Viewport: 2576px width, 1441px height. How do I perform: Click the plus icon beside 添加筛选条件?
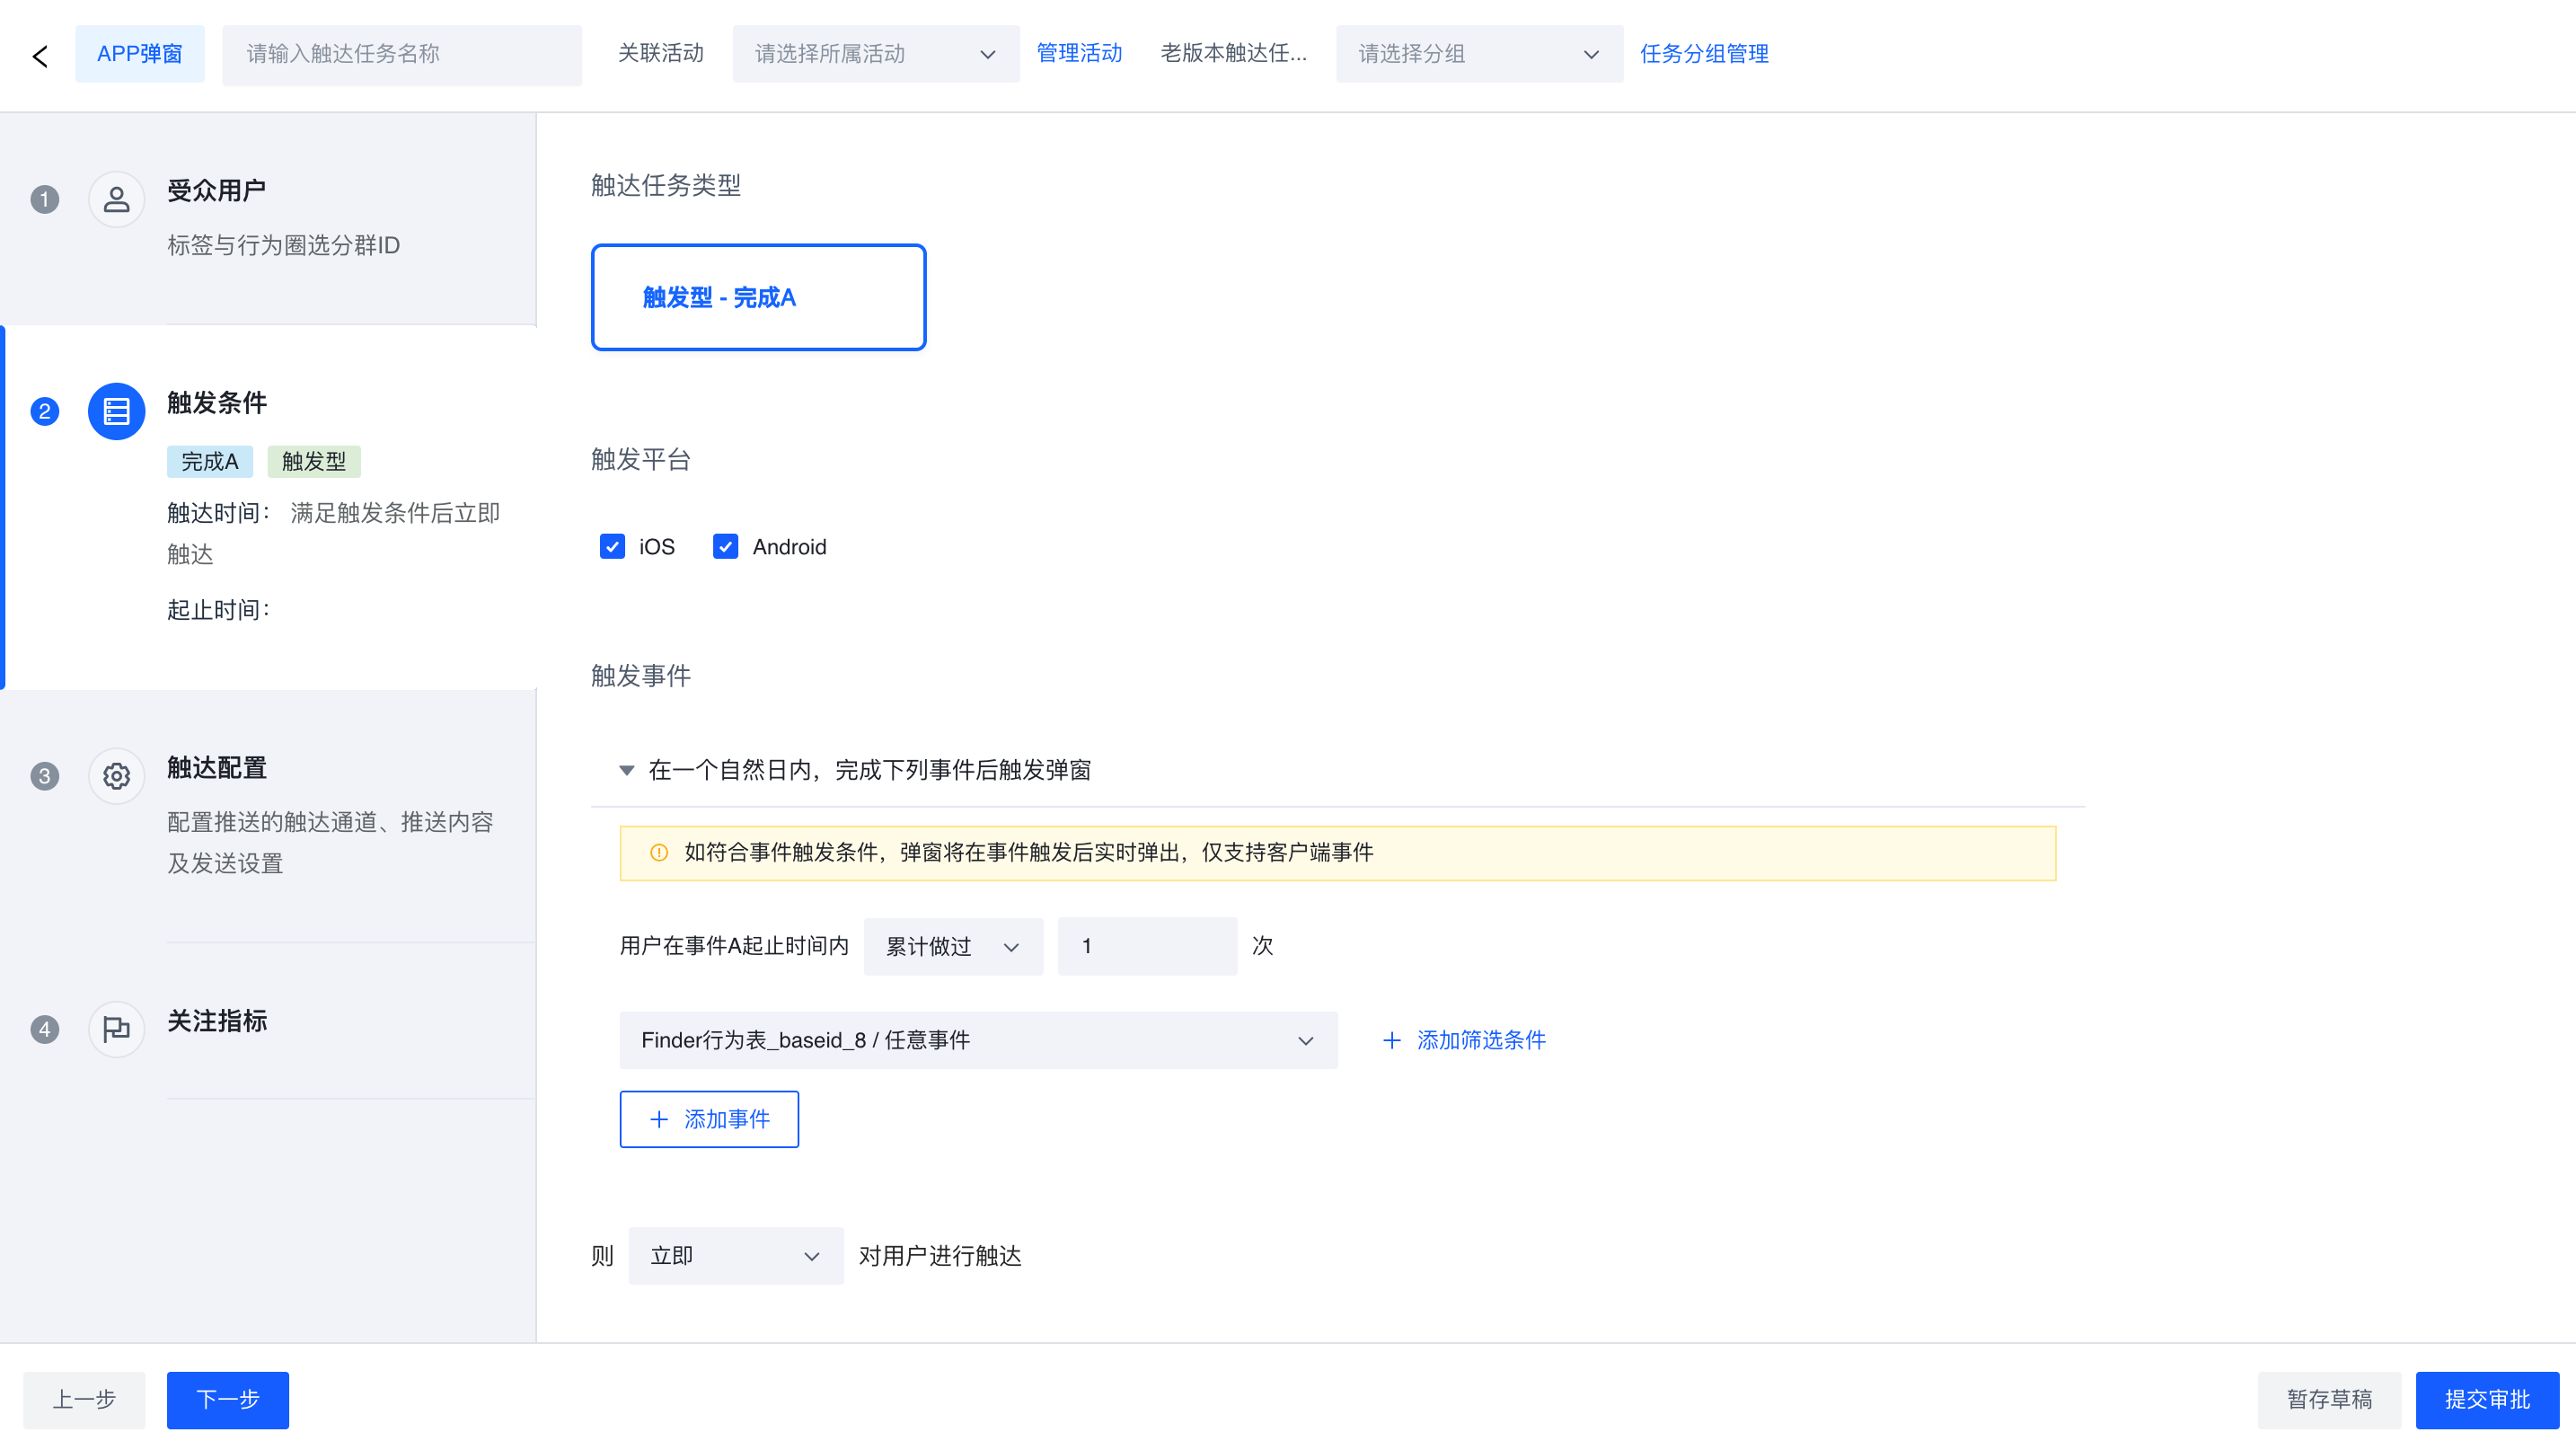(x=1391, y=1040)
